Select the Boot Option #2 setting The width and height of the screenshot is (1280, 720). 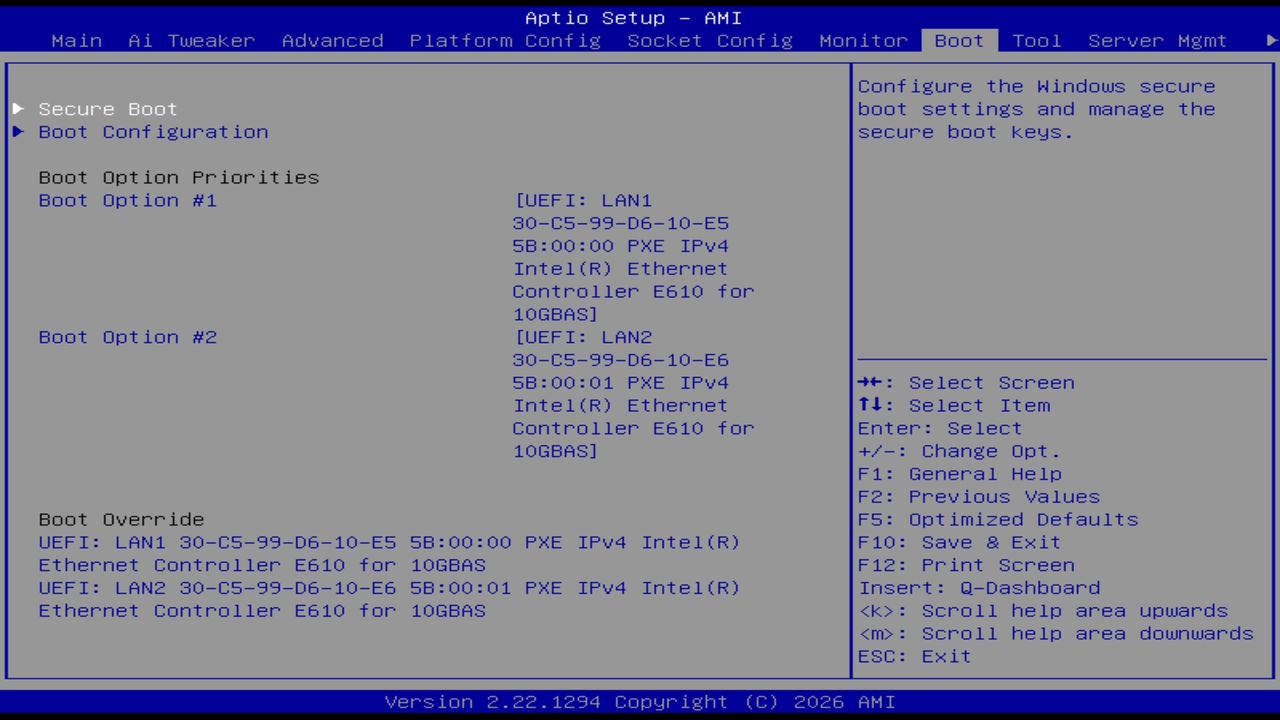click(127, 337)
